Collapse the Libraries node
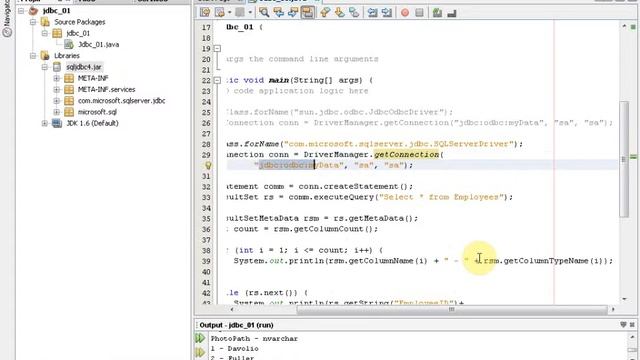 pyautogui.click(x=33, y=56)
